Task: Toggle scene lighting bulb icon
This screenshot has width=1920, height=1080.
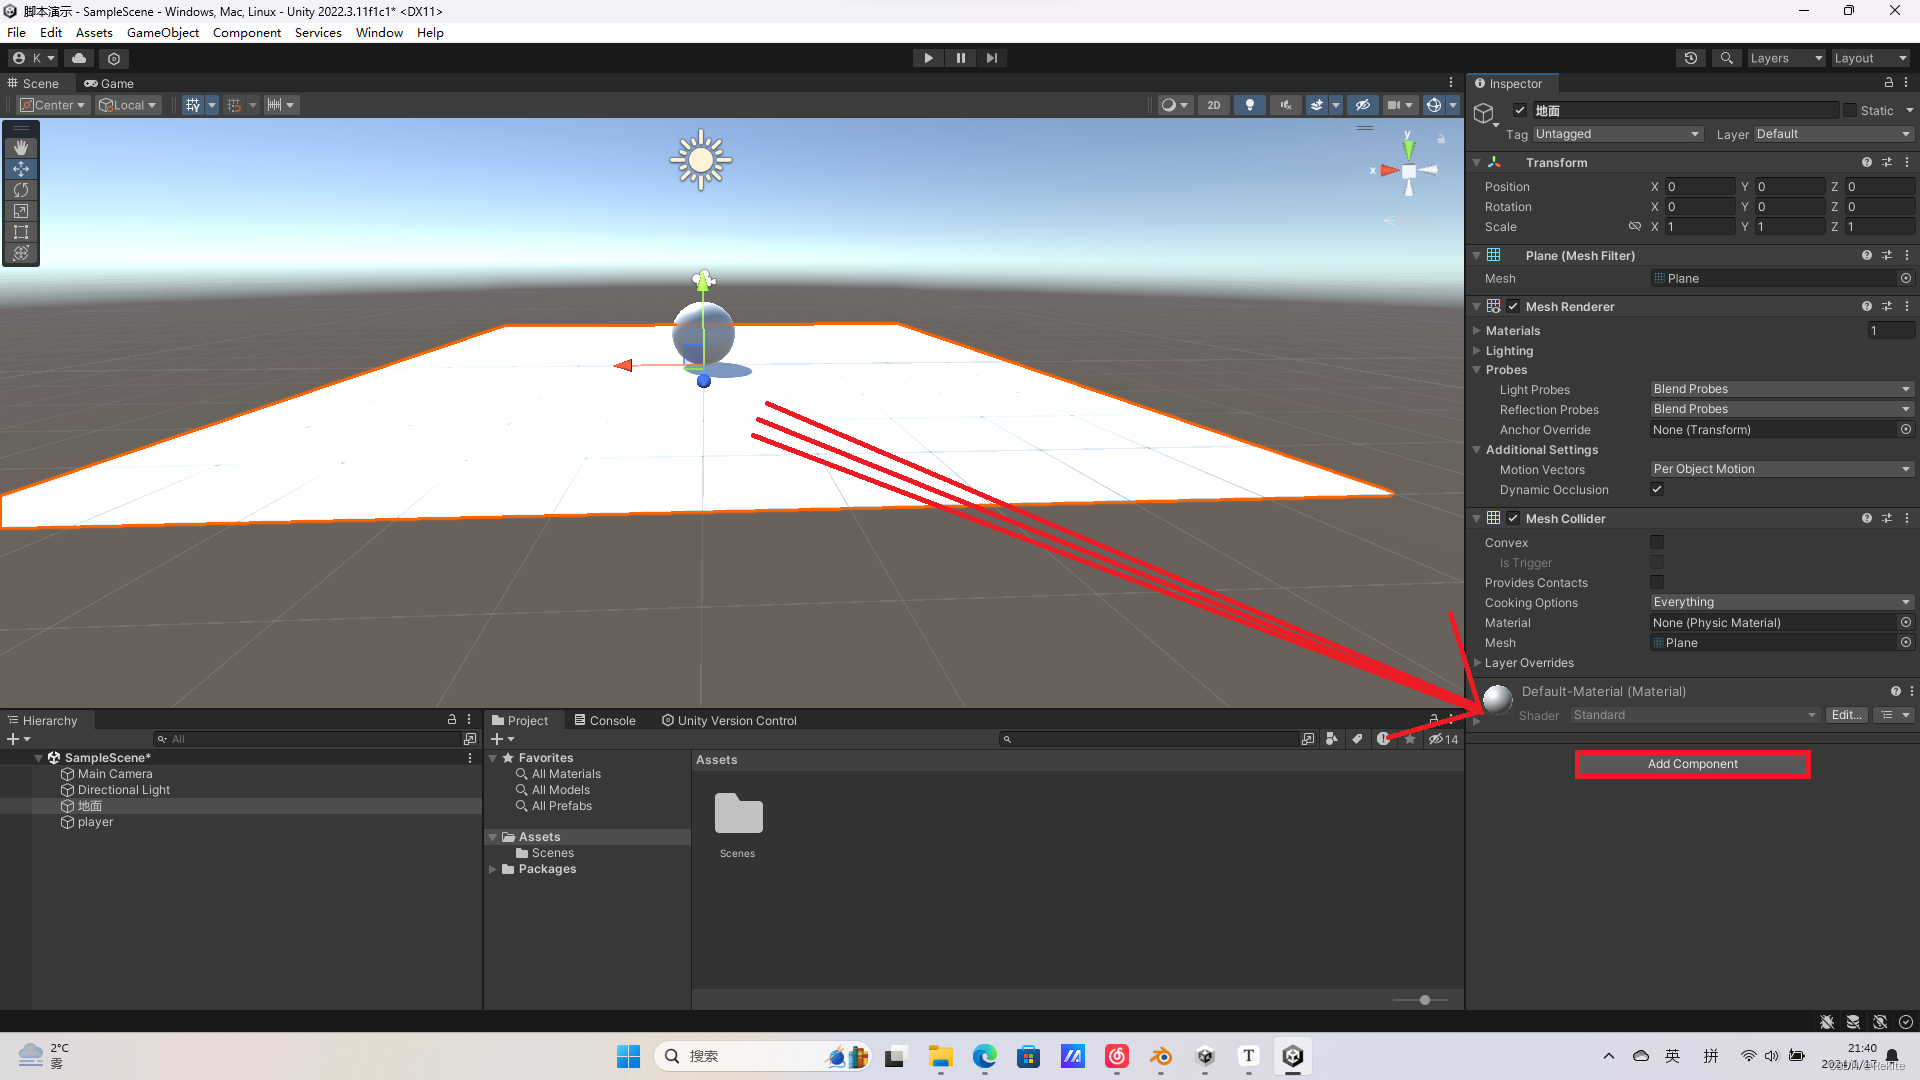Action: (1249, 105)
